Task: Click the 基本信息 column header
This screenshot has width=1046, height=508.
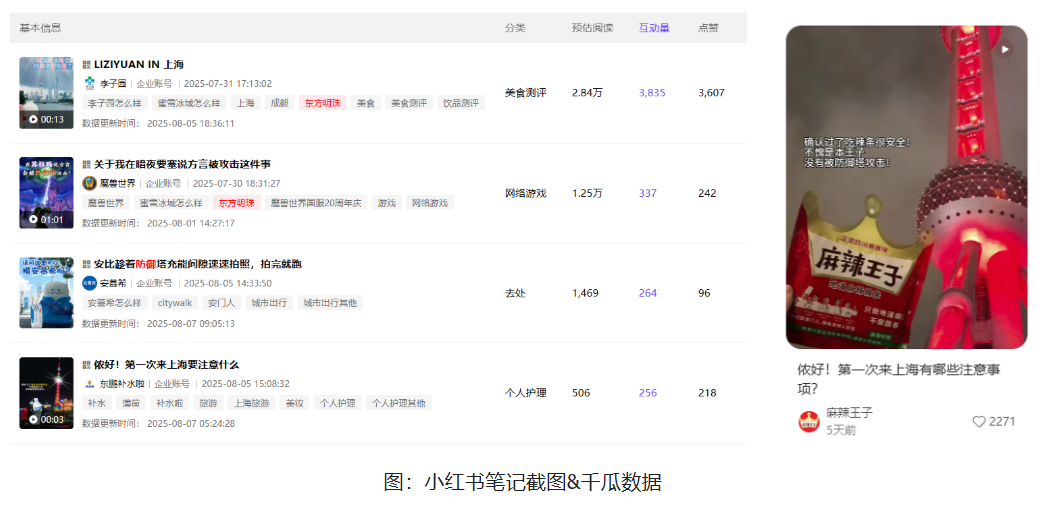Action: 40,28
